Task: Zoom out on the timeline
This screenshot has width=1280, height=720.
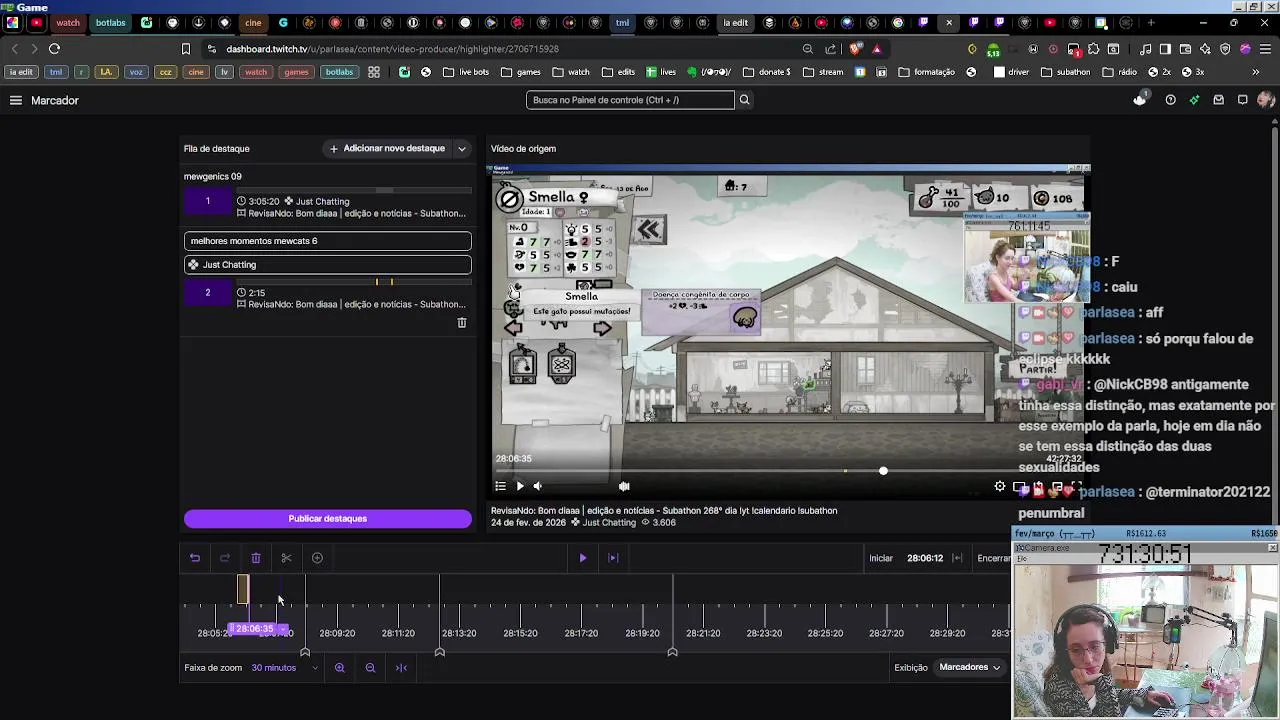Action: coord(370,668)
